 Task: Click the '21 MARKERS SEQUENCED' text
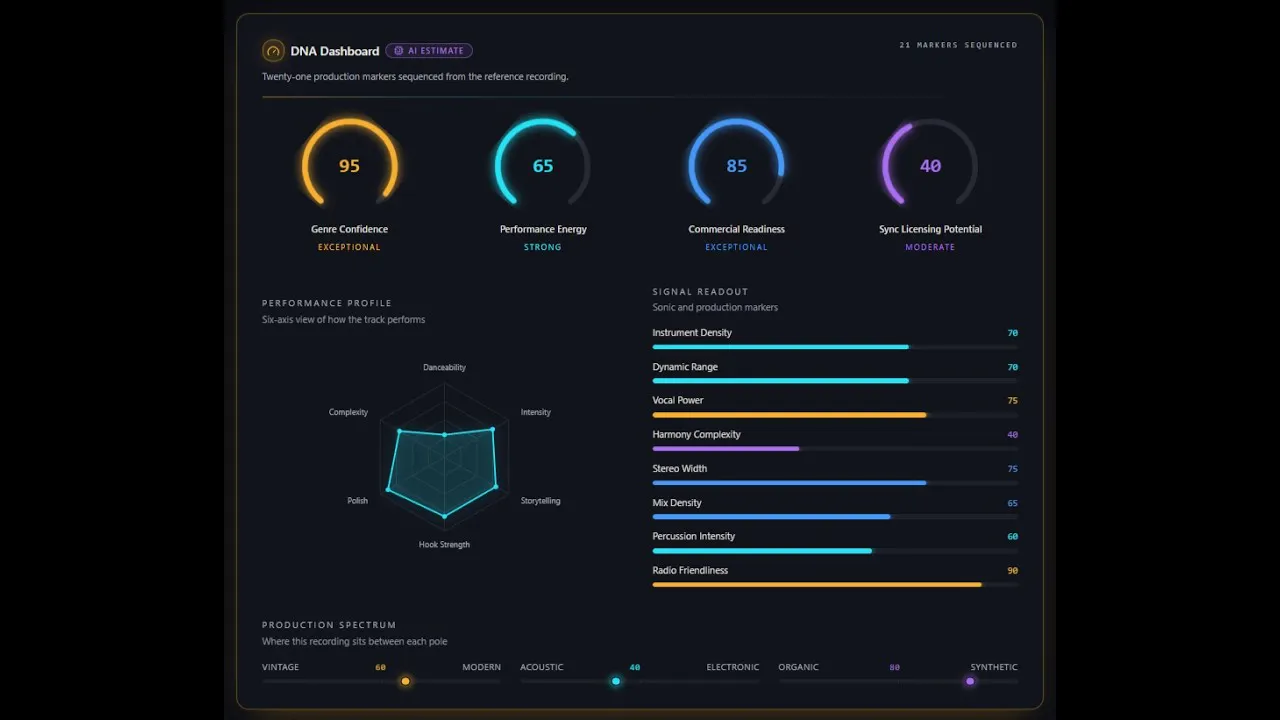point(958,45)
